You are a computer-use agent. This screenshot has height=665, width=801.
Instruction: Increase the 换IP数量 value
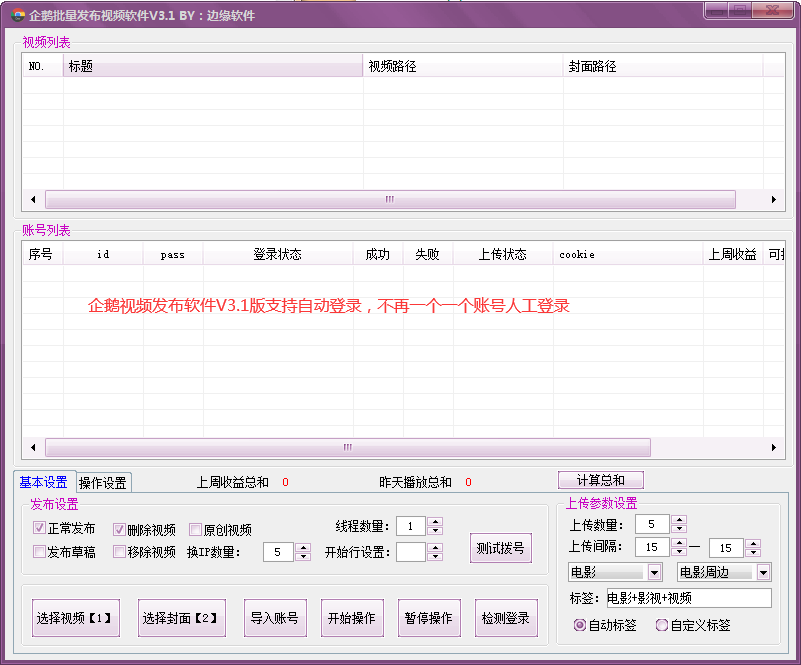point(303,548)
